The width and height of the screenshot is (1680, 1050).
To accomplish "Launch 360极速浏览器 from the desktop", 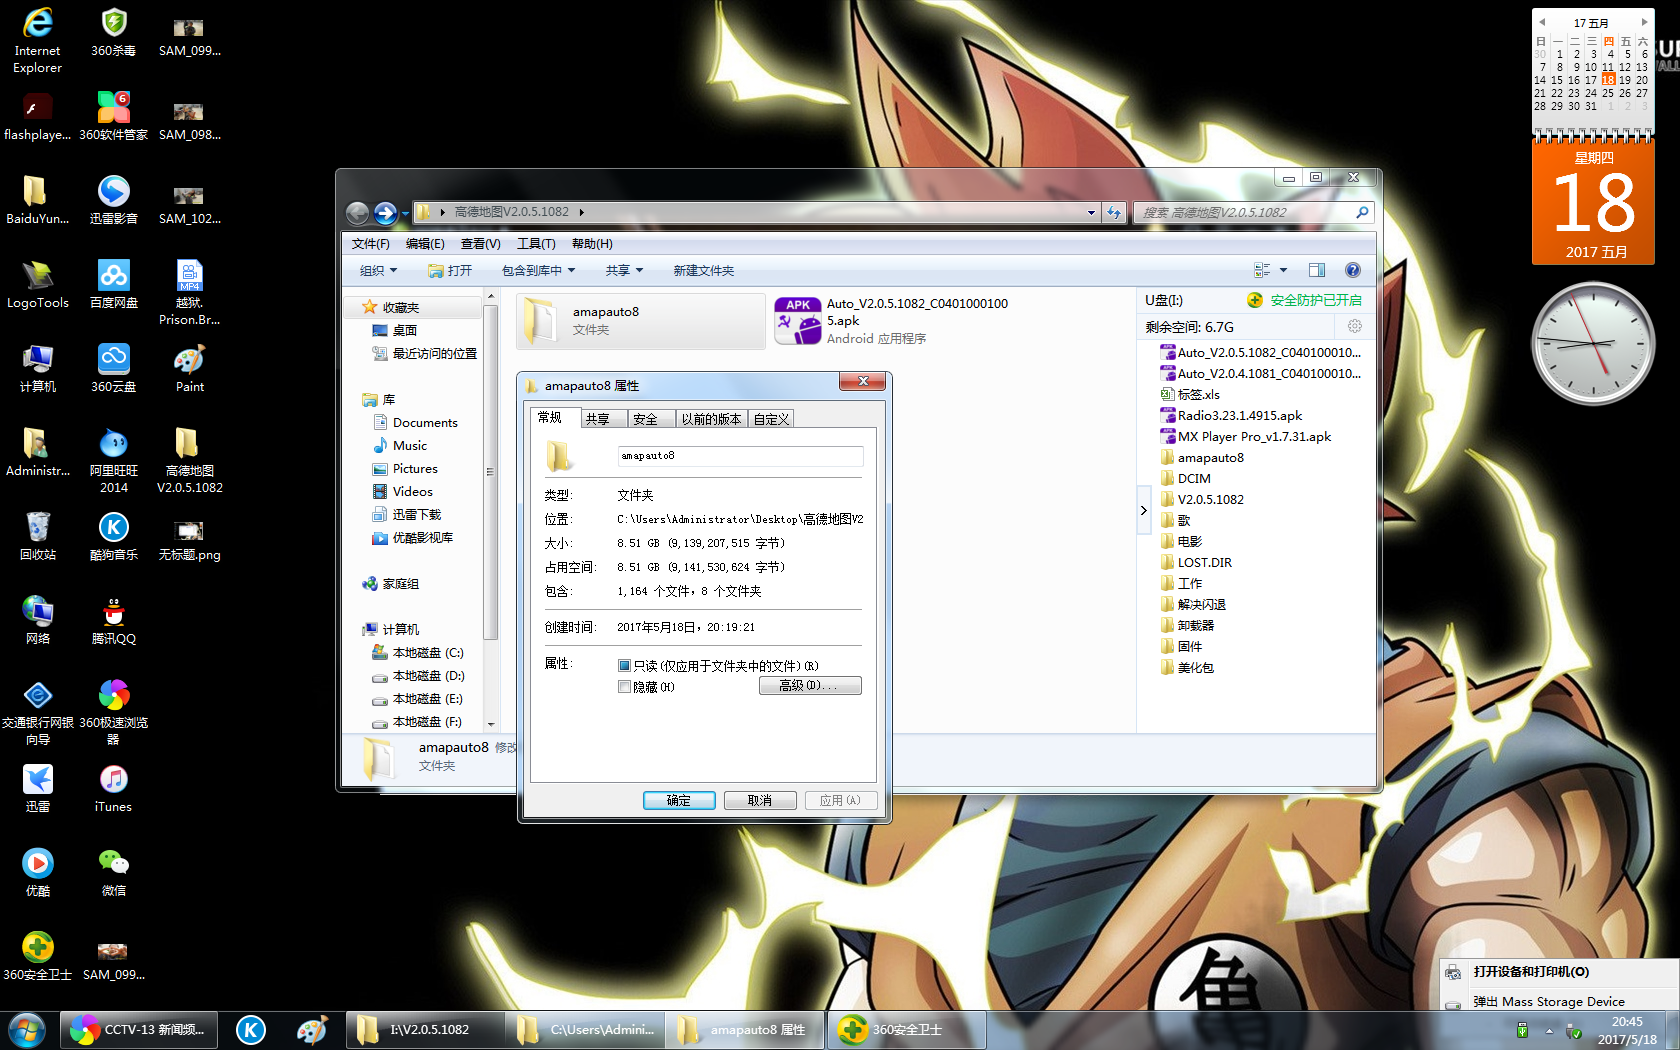I will point(114,712).
